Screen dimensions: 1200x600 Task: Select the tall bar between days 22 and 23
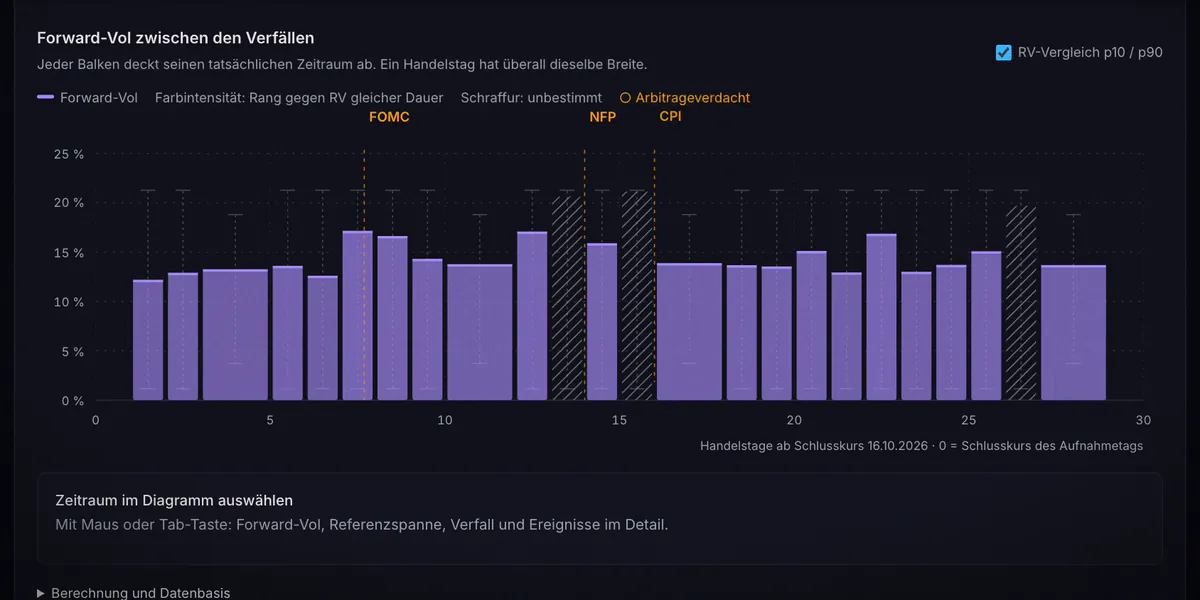pos(881,317)
